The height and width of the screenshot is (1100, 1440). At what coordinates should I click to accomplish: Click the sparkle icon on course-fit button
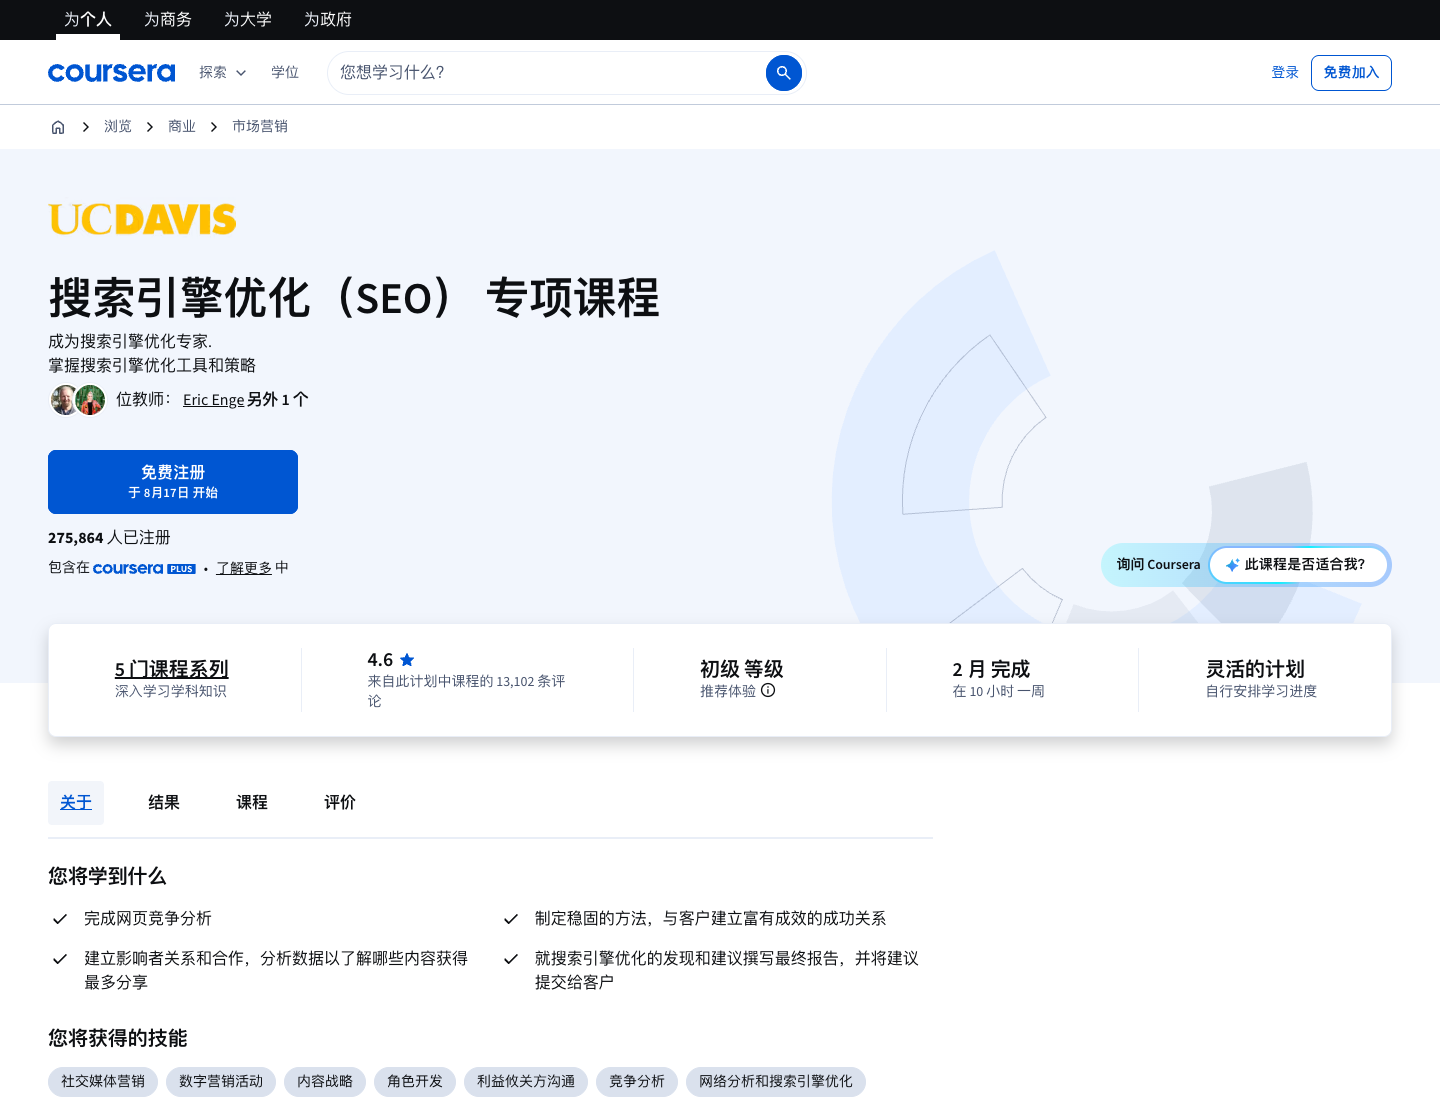pos(1232,565)
